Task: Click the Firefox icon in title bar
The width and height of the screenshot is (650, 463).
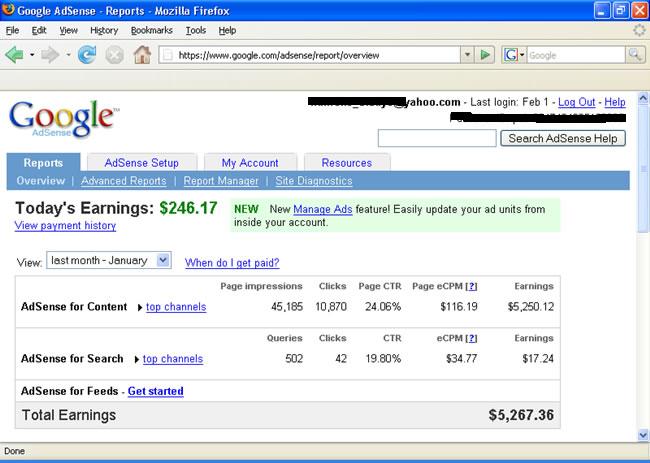Action: 8,9
